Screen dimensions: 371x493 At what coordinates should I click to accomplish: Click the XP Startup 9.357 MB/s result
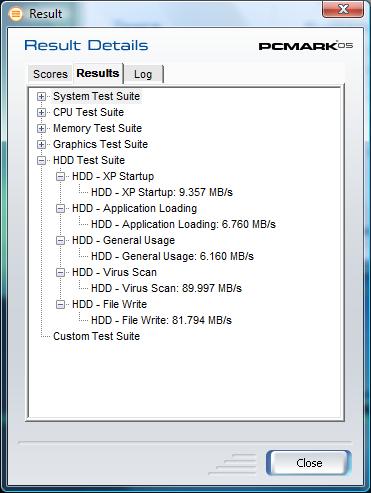coord(162,192)
